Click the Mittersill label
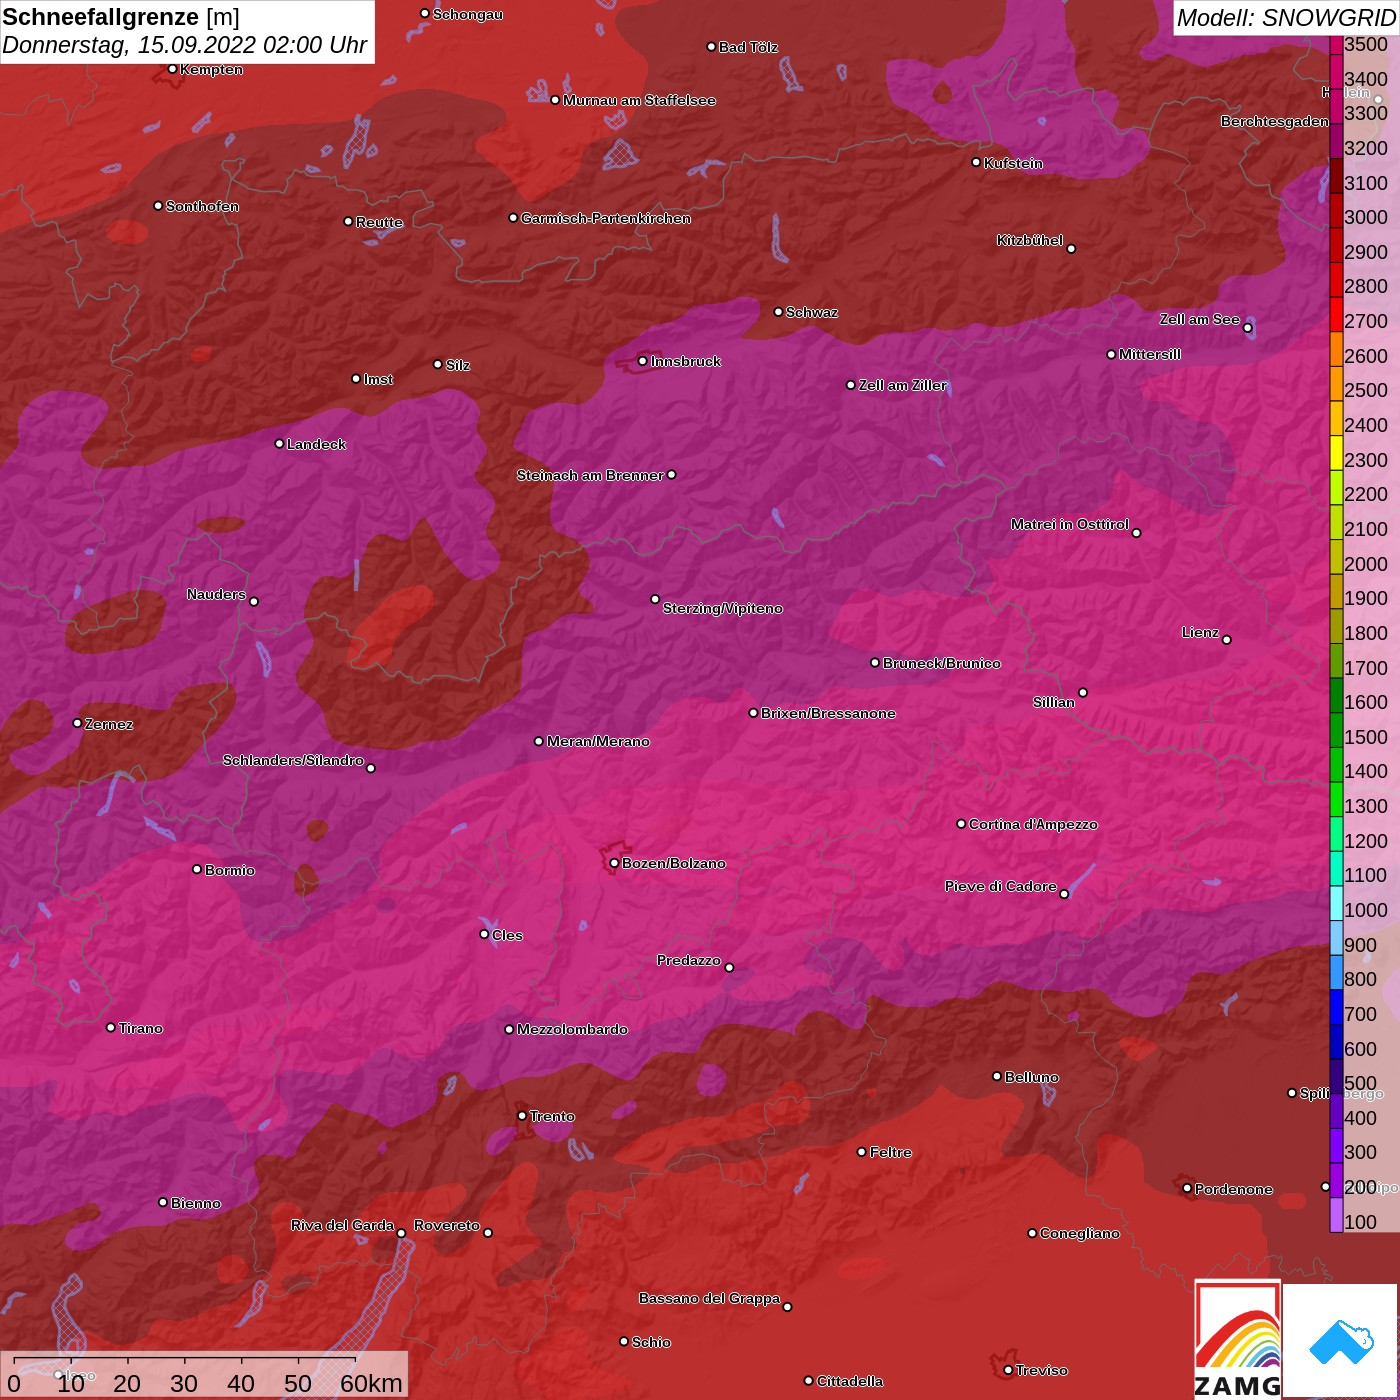Screen dimensions: 1400x1400 (1150, 354)
